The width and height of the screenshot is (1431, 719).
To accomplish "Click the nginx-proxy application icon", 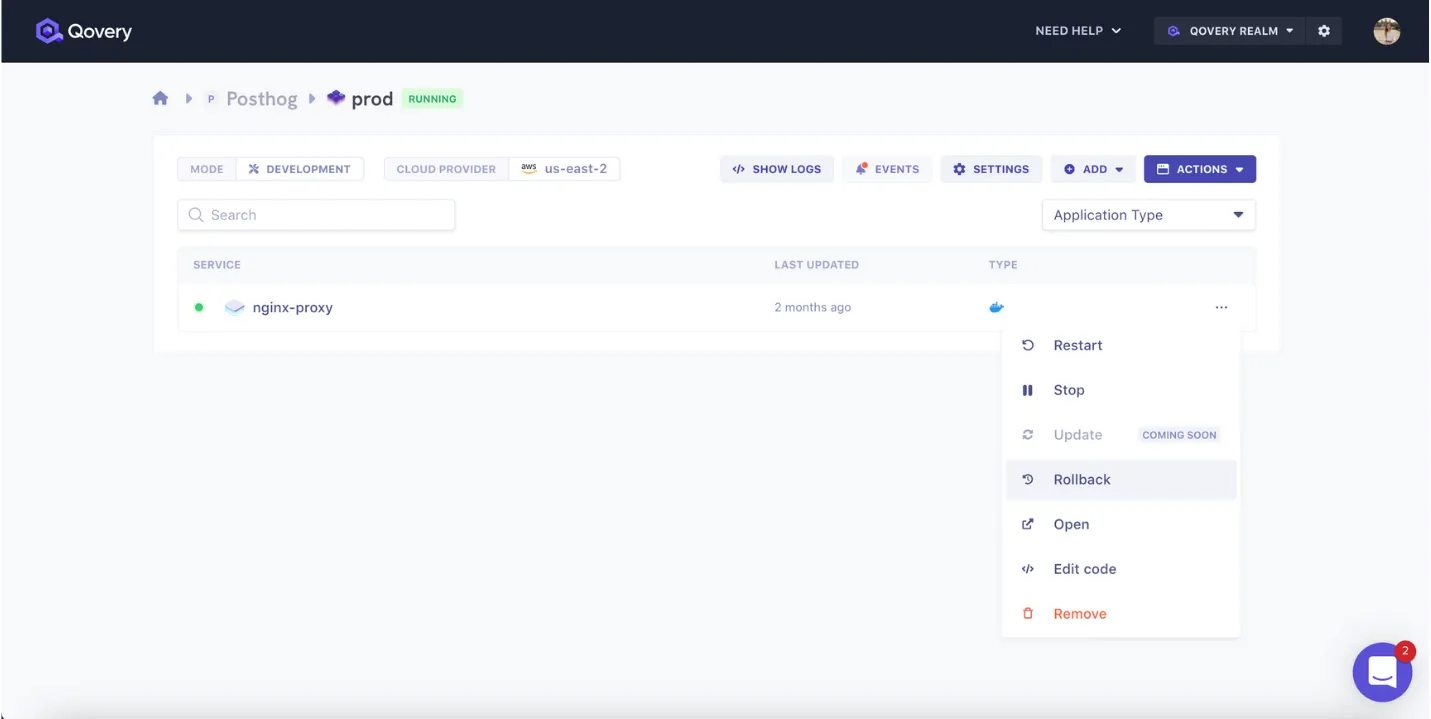I will pos(235,307).
